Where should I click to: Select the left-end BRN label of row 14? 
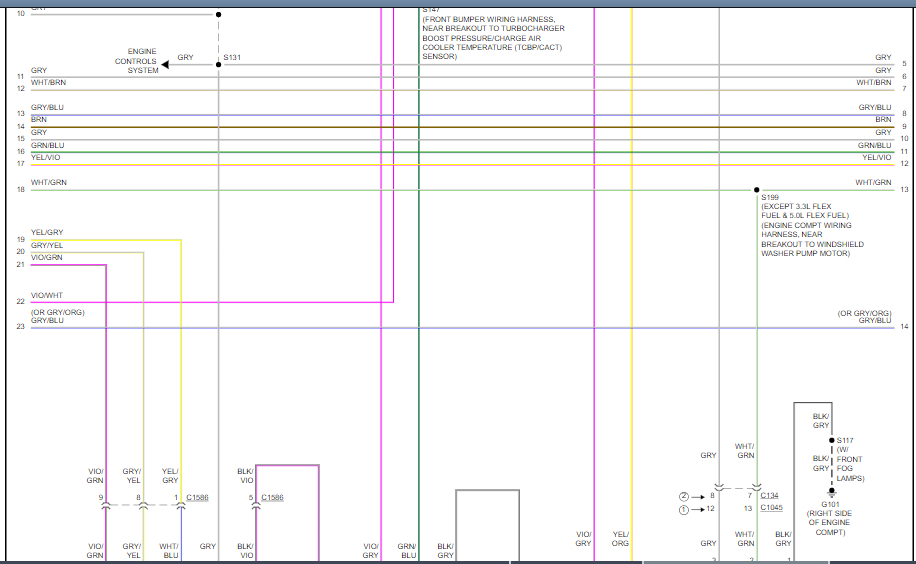pyautogui.click(x=39, y=119)
